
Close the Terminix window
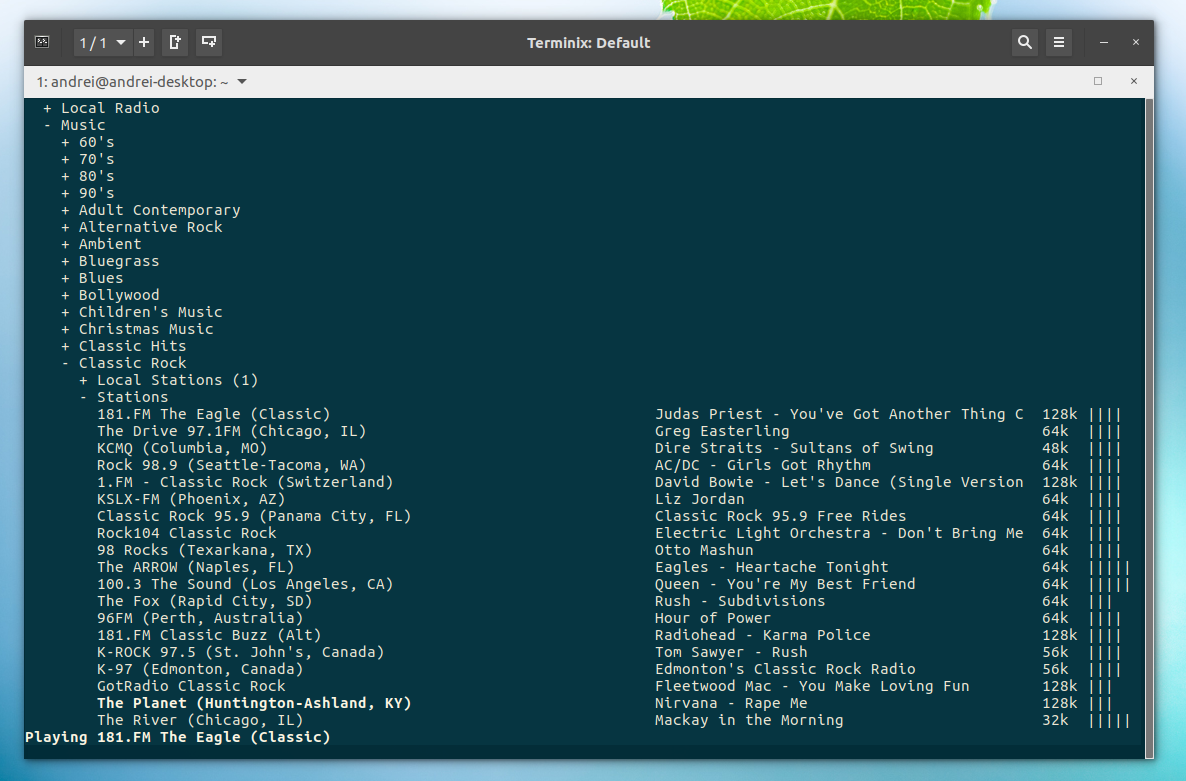click(x=1135, y=42)
